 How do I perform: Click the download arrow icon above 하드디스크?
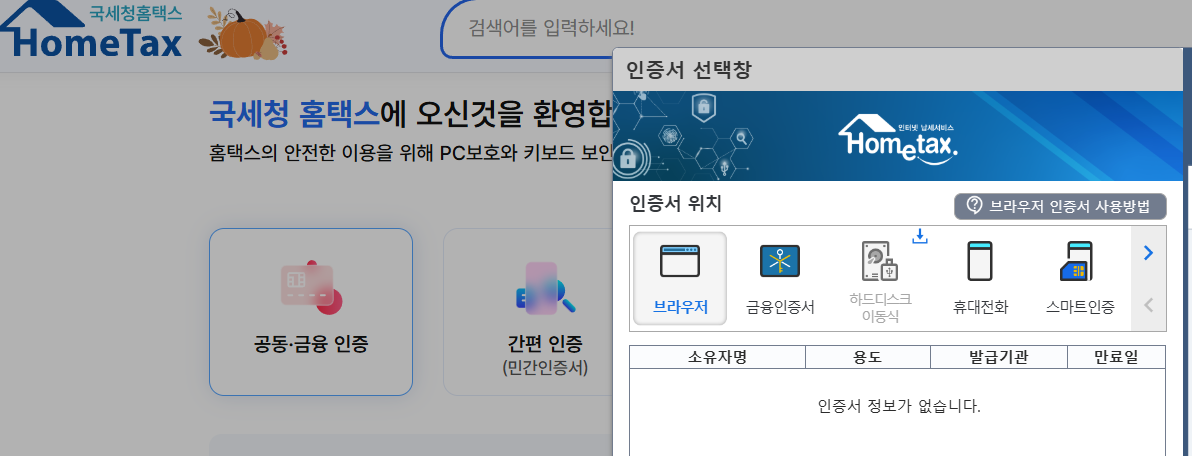920,236
